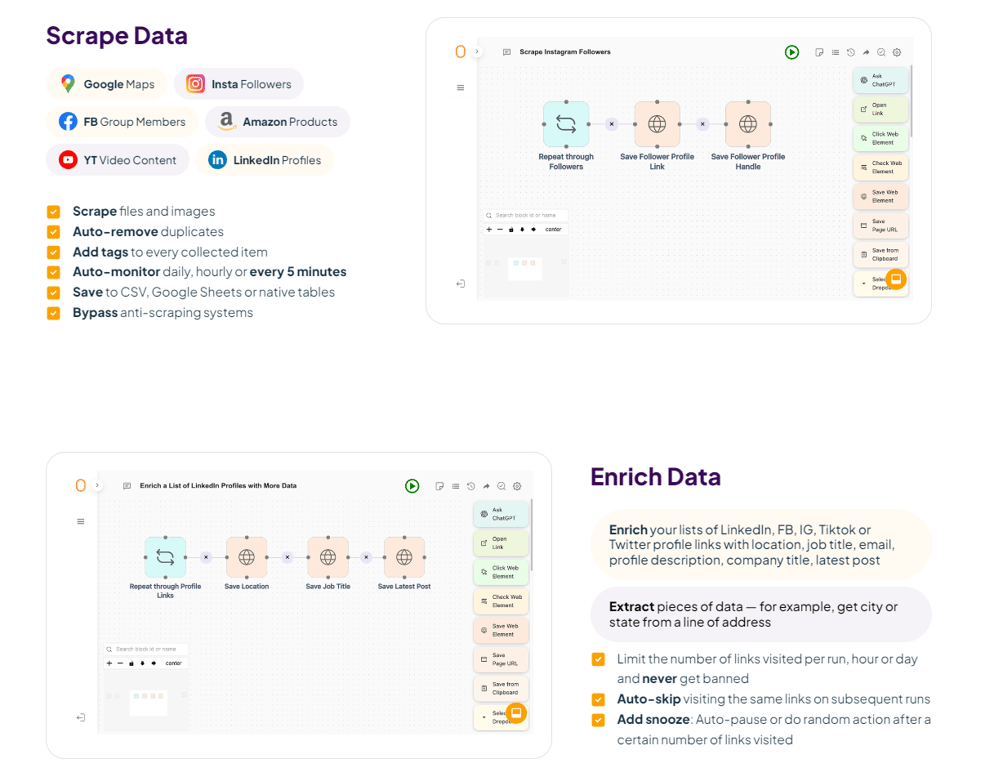Click center control in Scrape Instagram panel
The width and height of the screenshot is (994, 768).
[x=553, y=230]
